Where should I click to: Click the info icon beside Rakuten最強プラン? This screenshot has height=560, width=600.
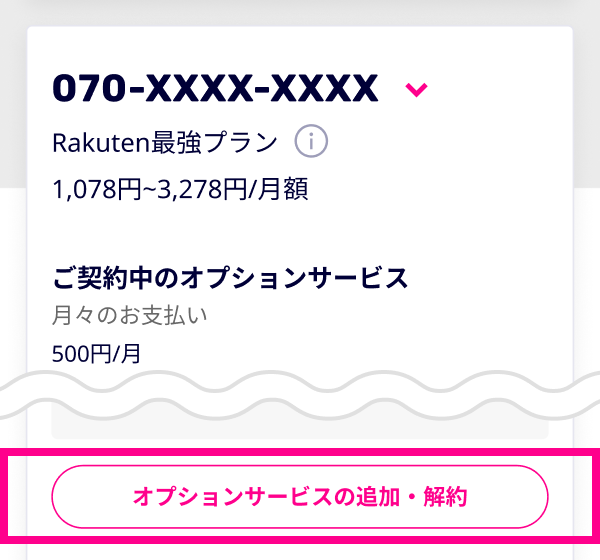click(x=311, y=143)
